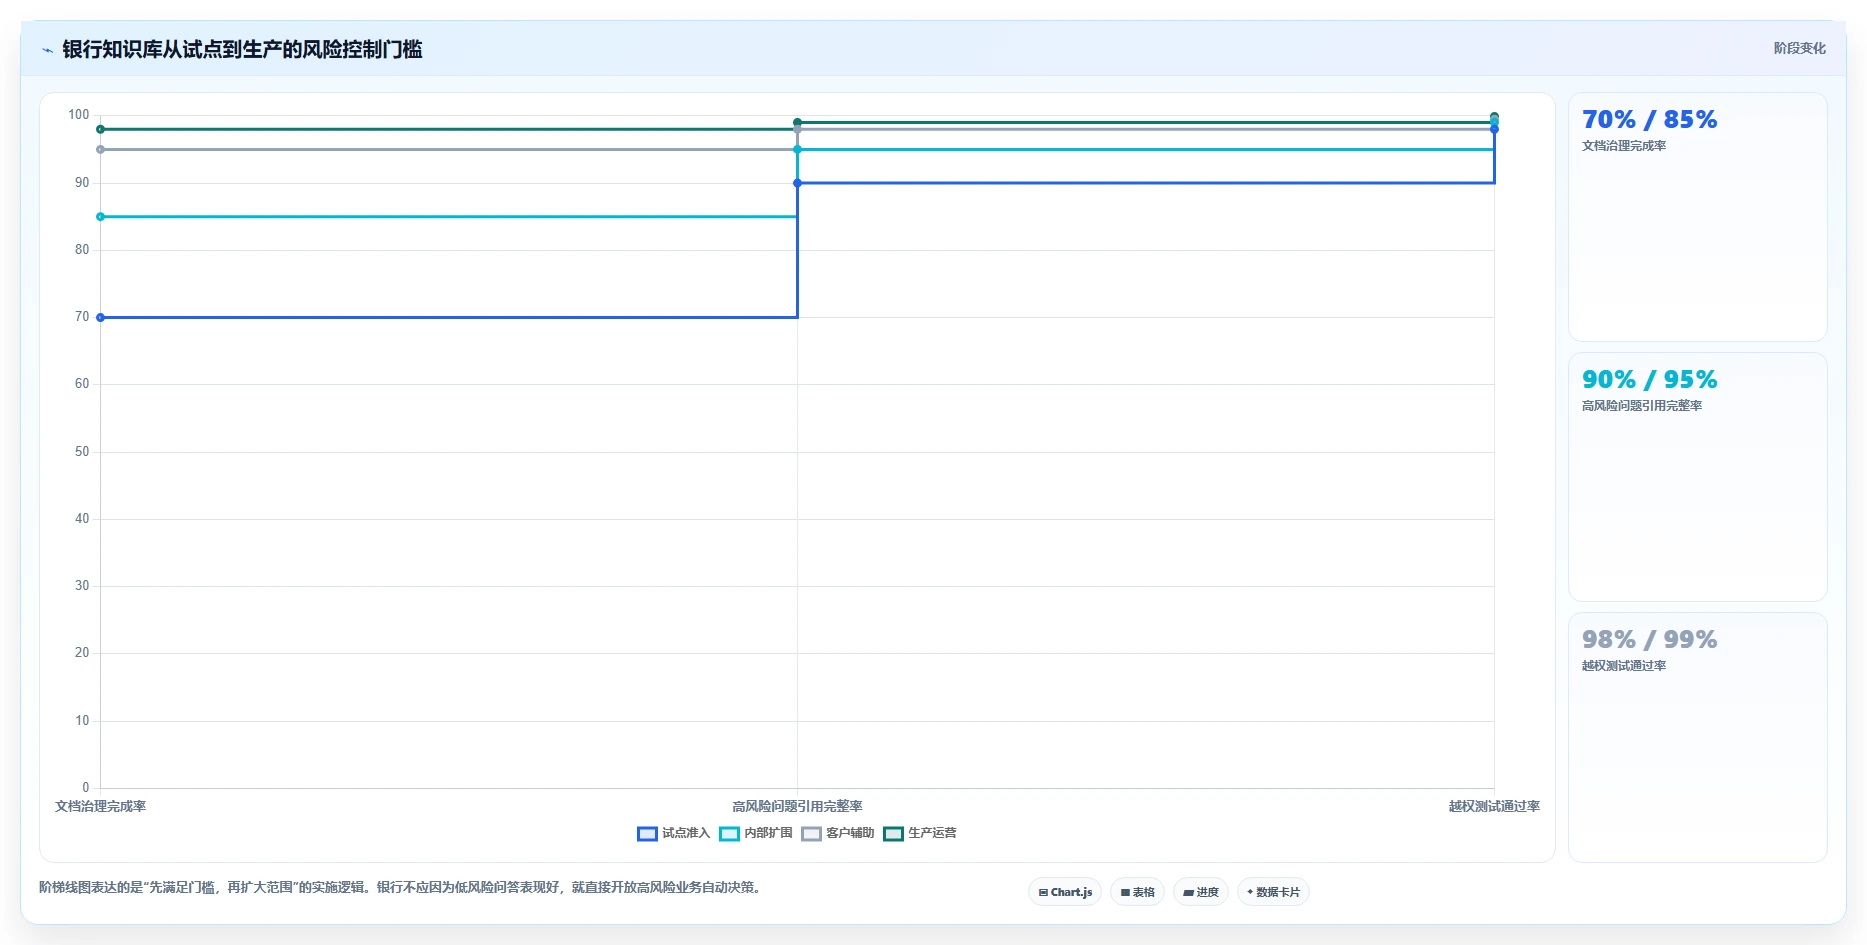The width and height of the screenshot is (1867, 945).
Task: Select the 进度 tag pill
Action: tap(1201, 892)
